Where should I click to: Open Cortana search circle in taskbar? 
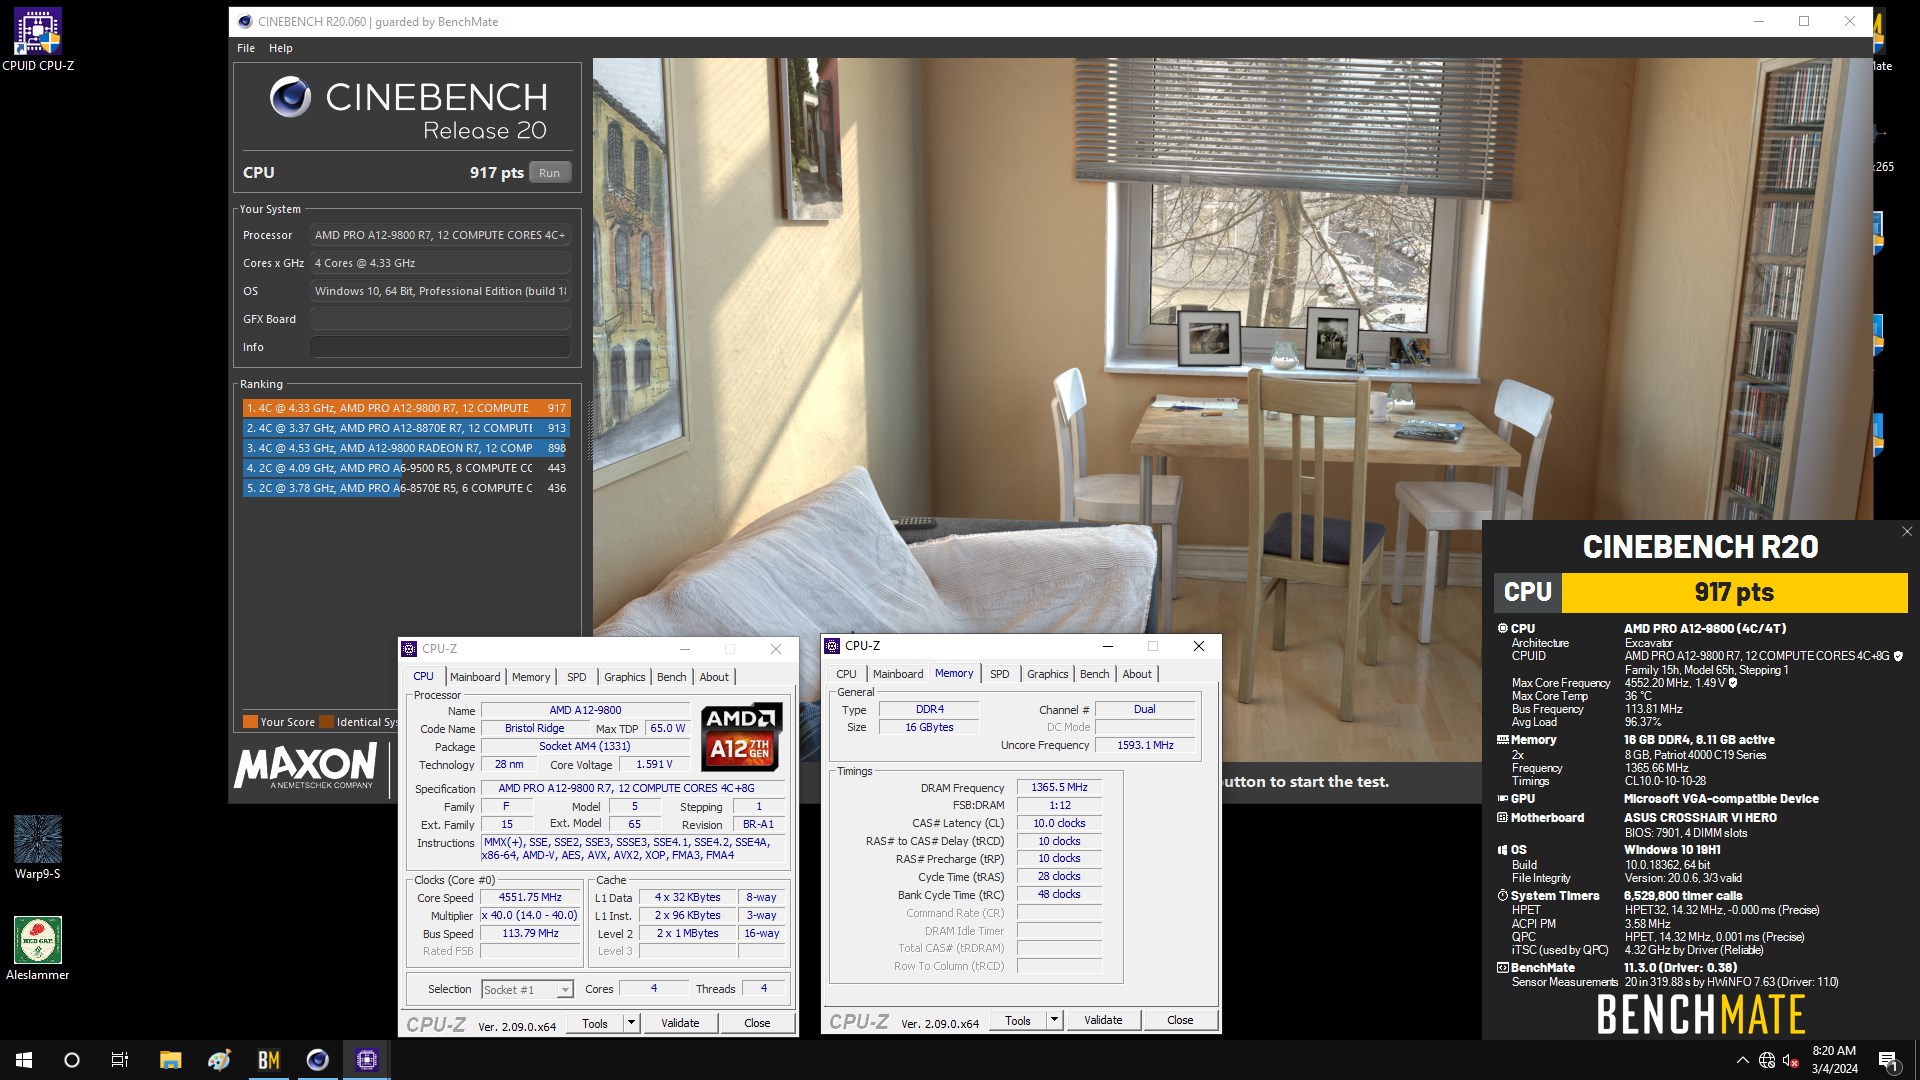coord(72,1060)
